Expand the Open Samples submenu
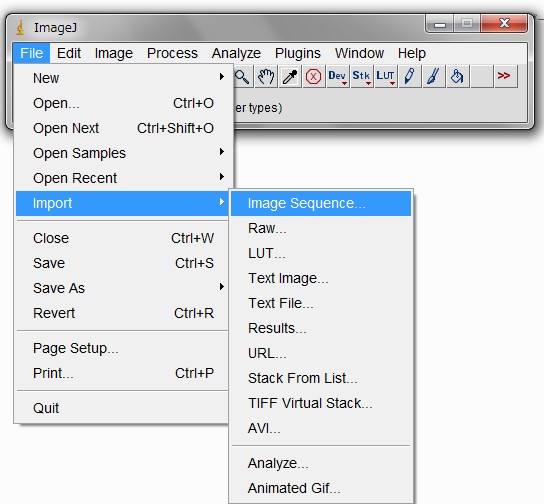The height and width of the screenshot is (504, 544). (x=121, y=153)
